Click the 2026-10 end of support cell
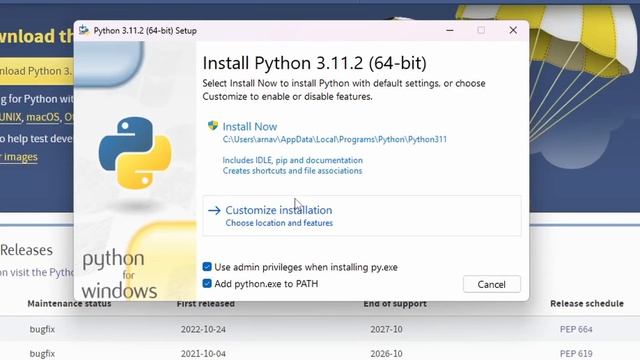Viewport: 640px width, 360px height. pos(386,353)
